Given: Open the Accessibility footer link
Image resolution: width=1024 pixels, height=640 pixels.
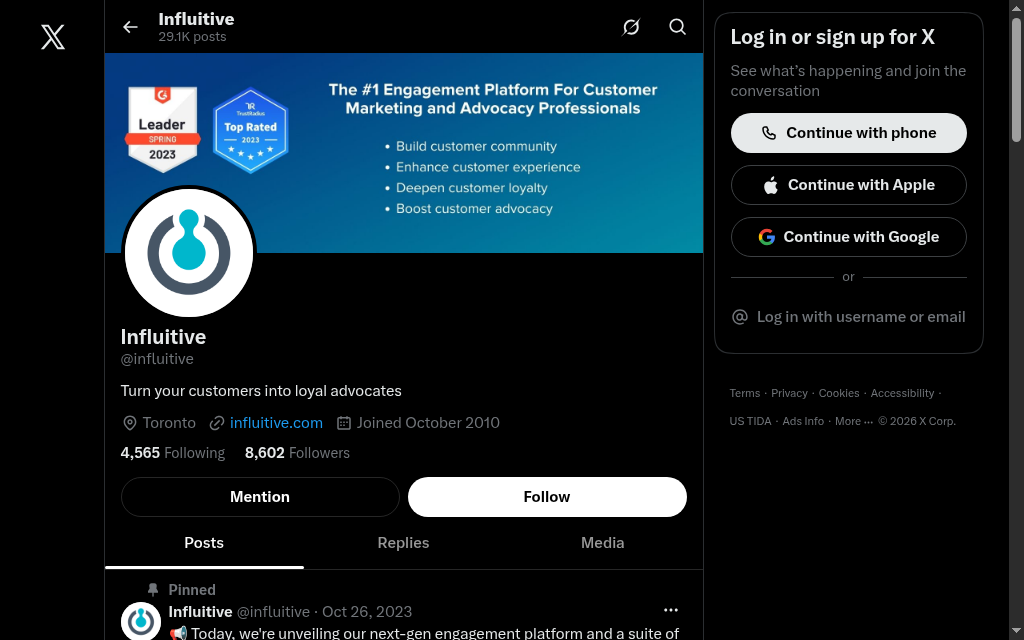Looking at the screenshot, I should tap(902, 393).
